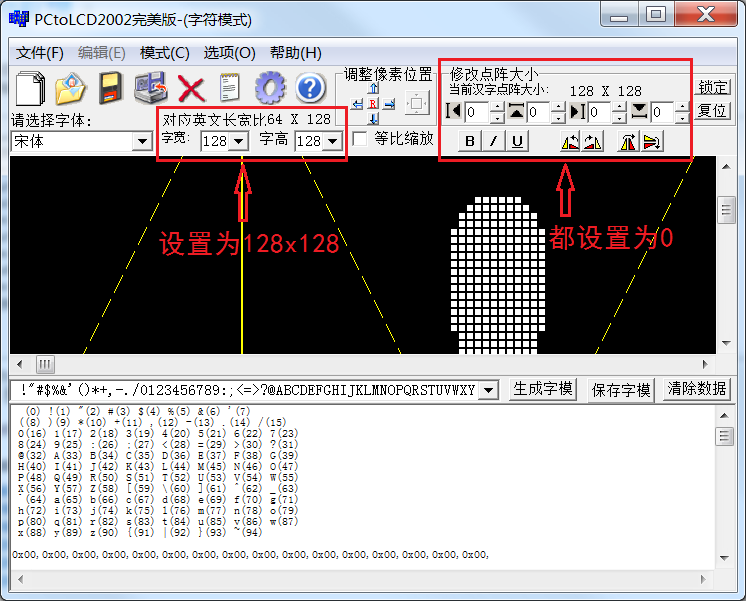Enable the 等比缩放 checkbox

361,139
